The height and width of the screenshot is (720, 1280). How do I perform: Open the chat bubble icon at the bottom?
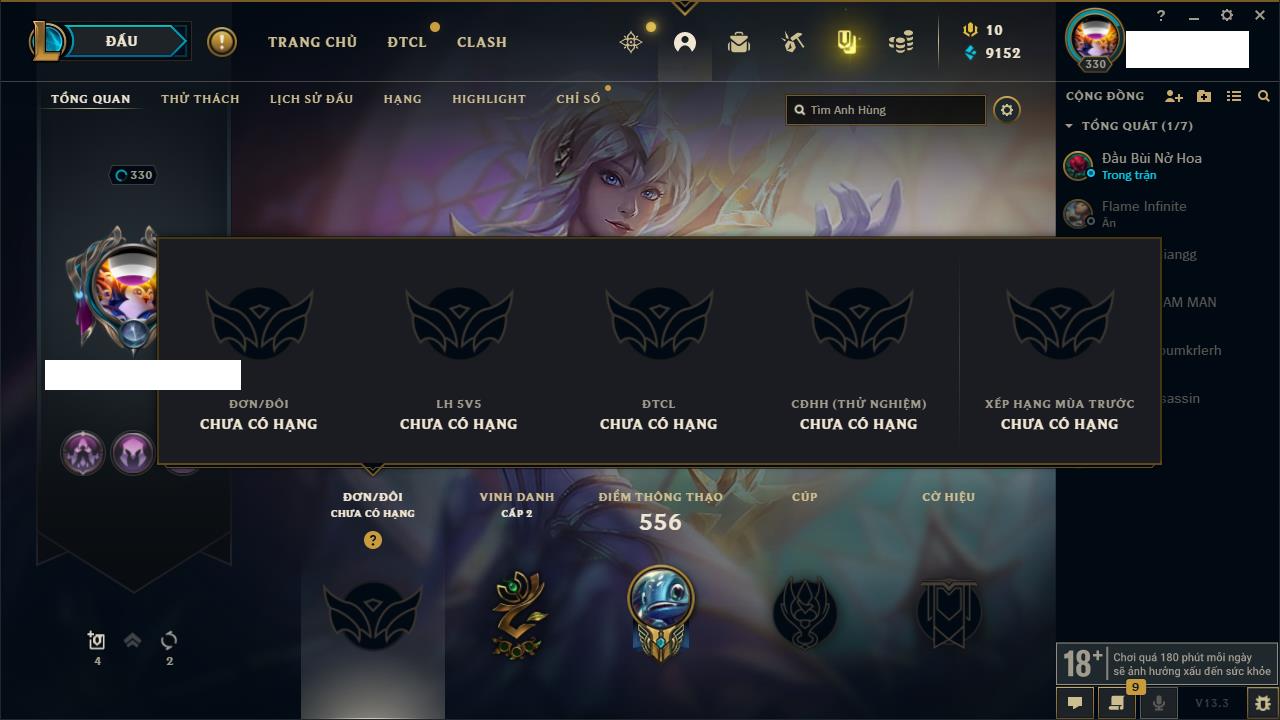point(1075,703)
